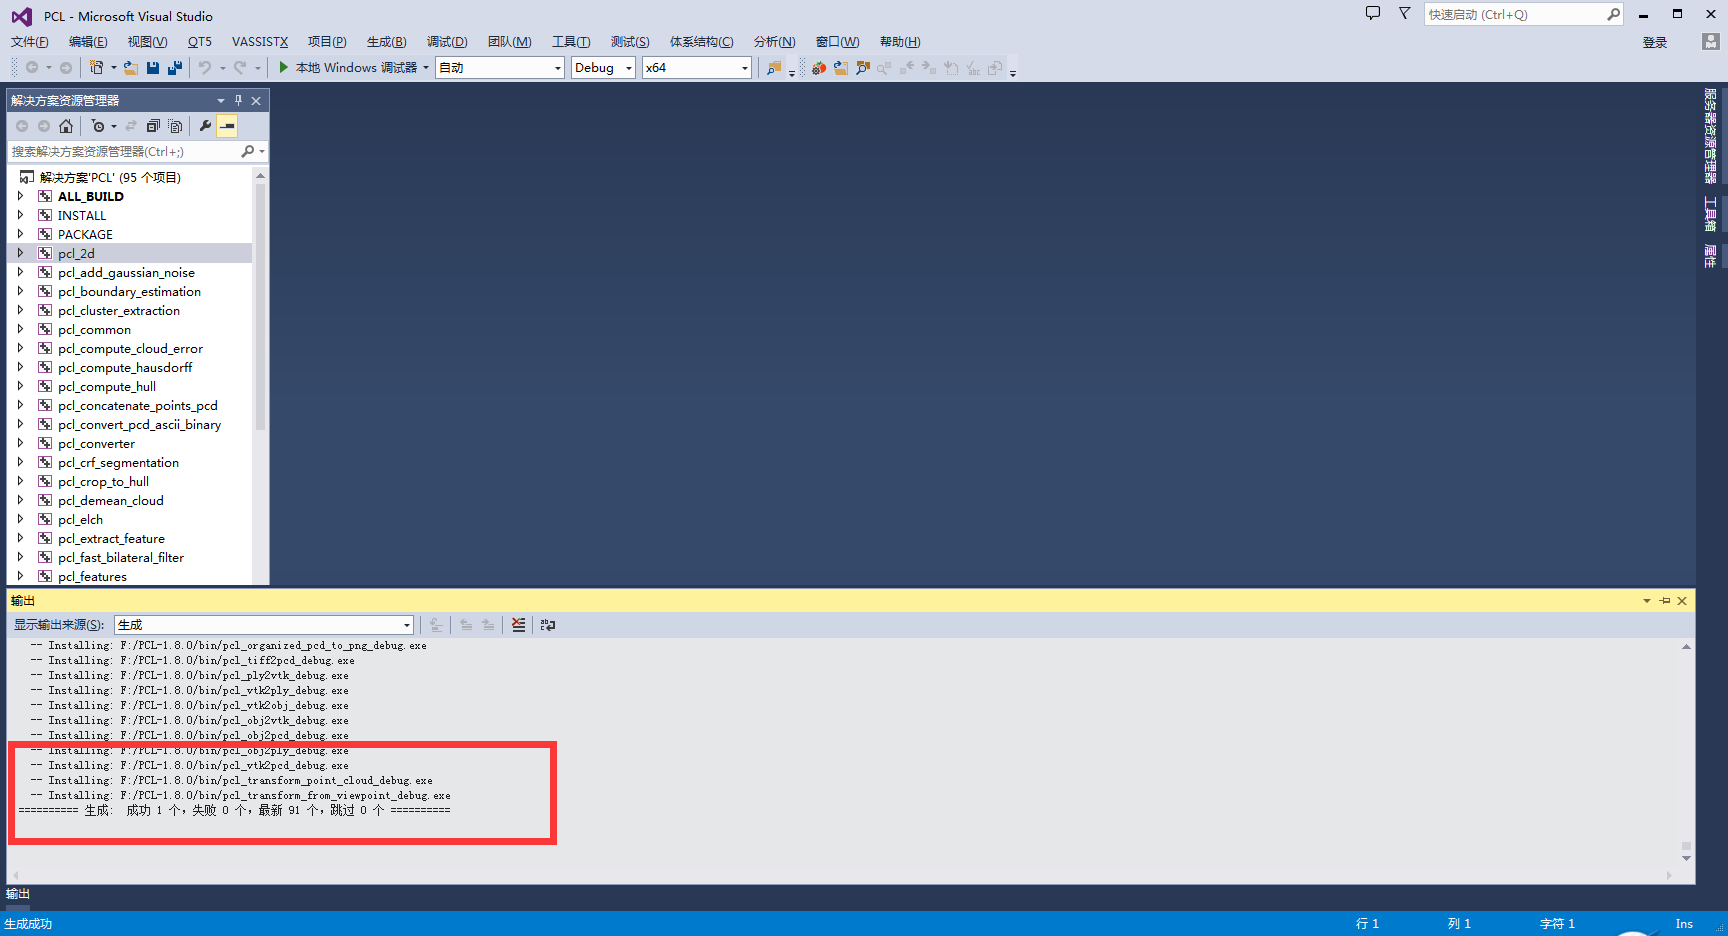The image size is (1728, 936).
Task: Open the 调试(D) debug menu
Action: [x=447, y=42]
